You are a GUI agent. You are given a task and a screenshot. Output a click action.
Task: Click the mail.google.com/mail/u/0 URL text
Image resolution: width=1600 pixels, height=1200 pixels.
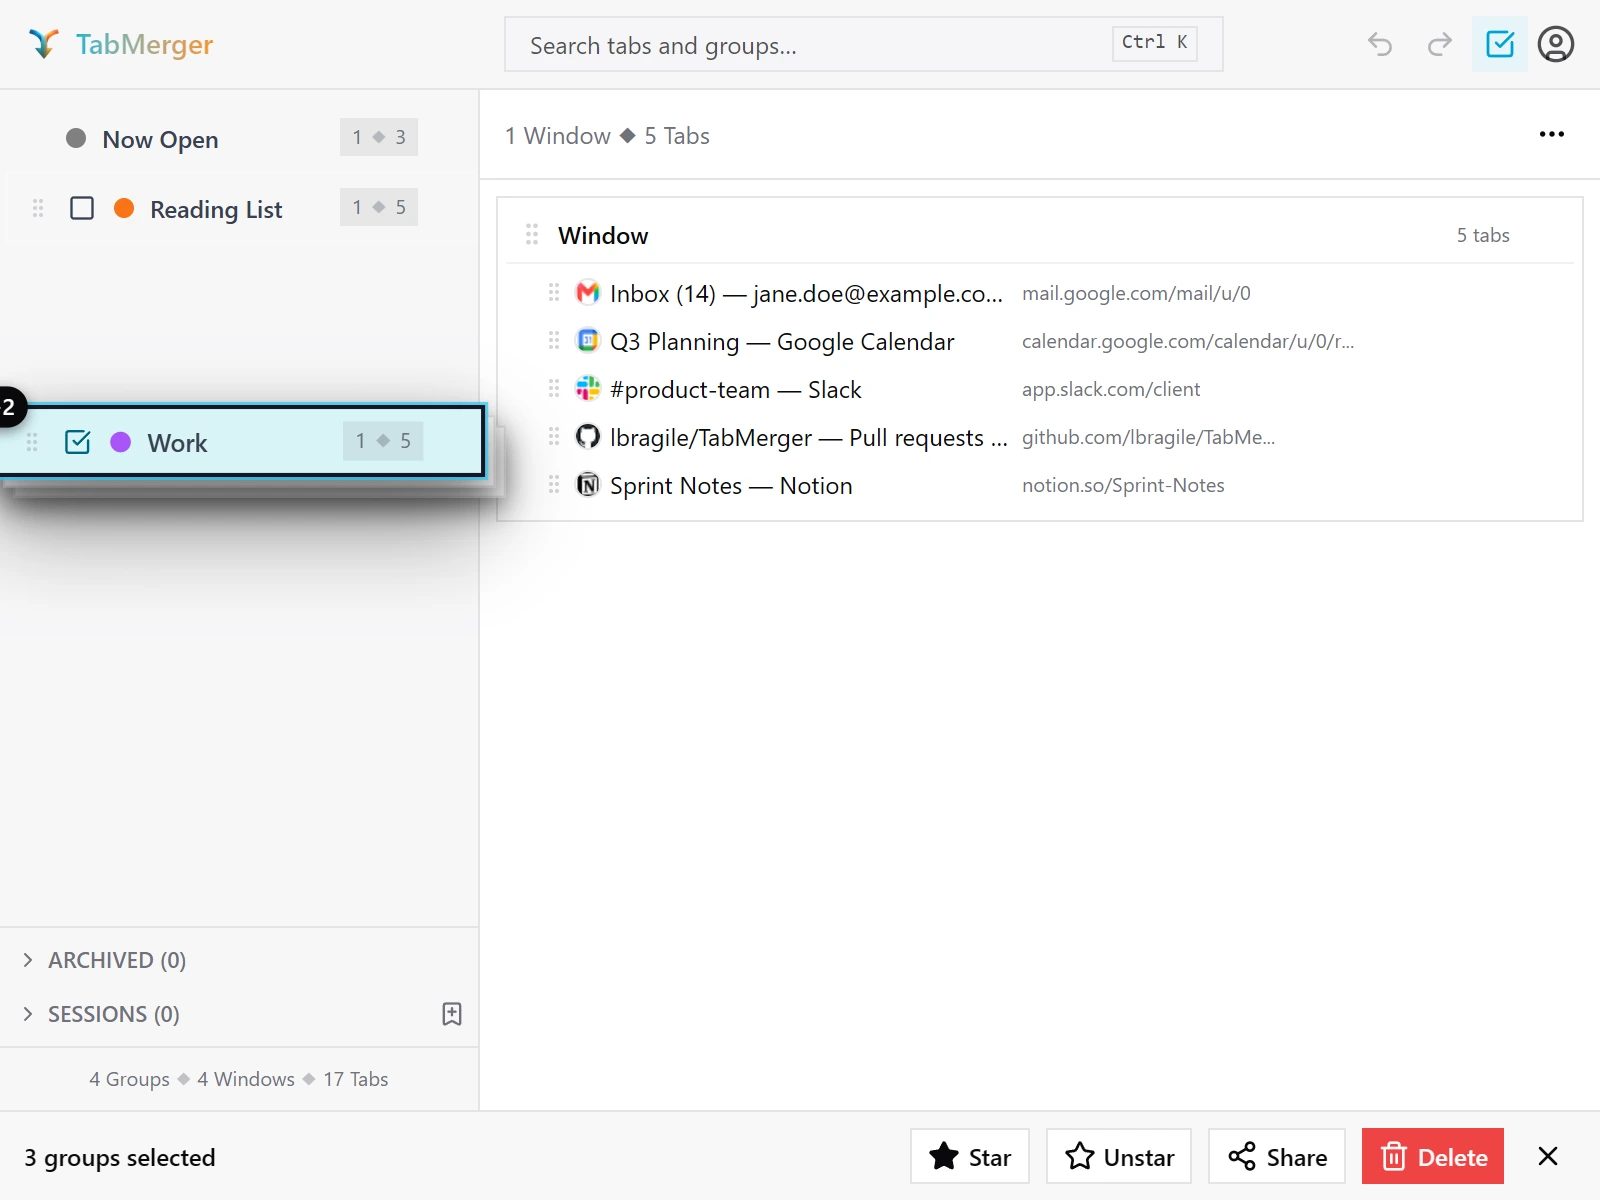1136,293
